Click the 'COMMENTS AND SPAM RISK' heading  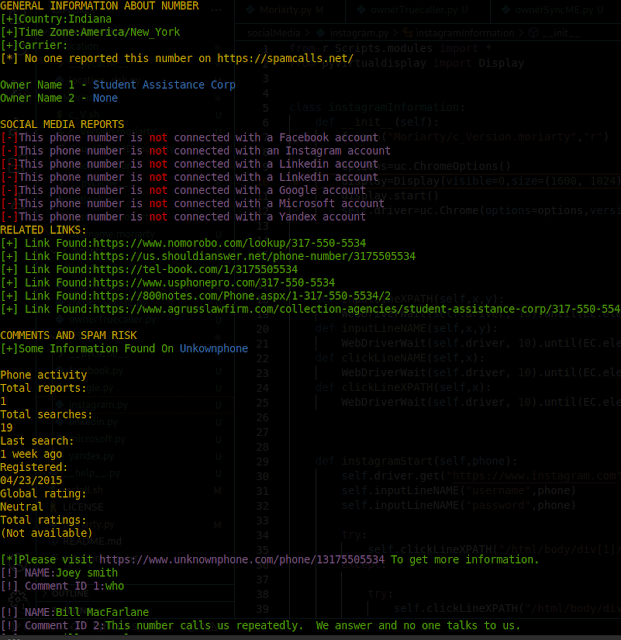click(x=68, y=336)
